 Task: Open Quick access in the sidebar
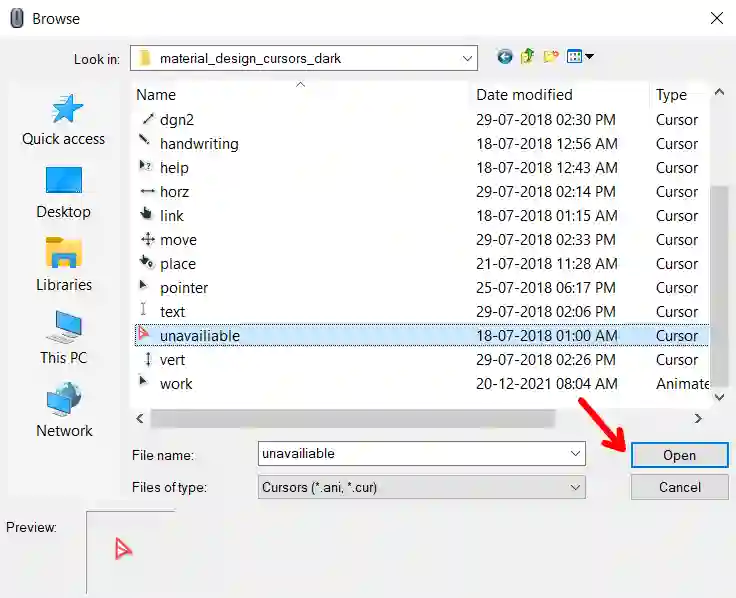64,120
